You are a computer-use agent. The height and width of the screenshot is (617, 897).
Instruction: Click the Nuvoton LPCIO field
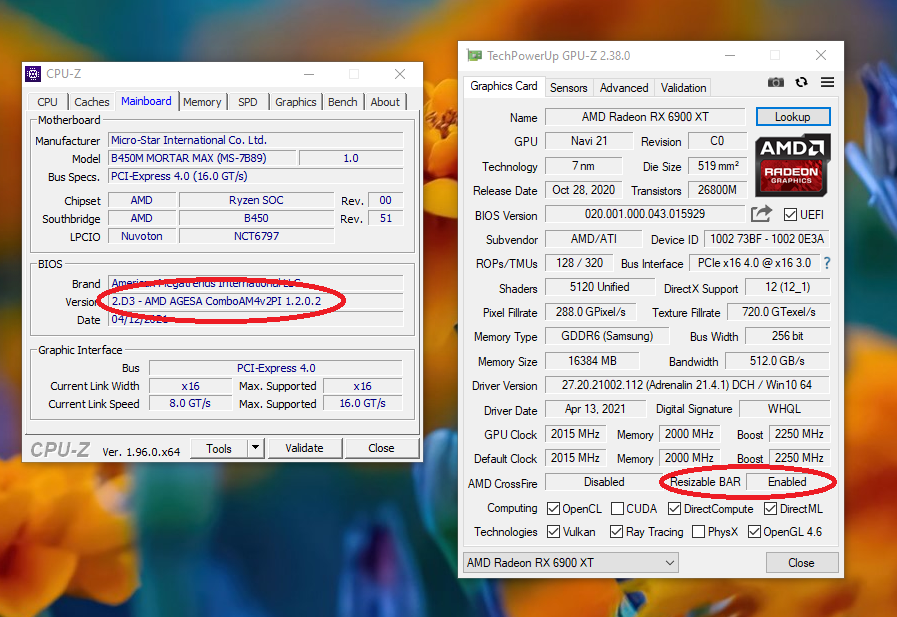coord(142,236)
